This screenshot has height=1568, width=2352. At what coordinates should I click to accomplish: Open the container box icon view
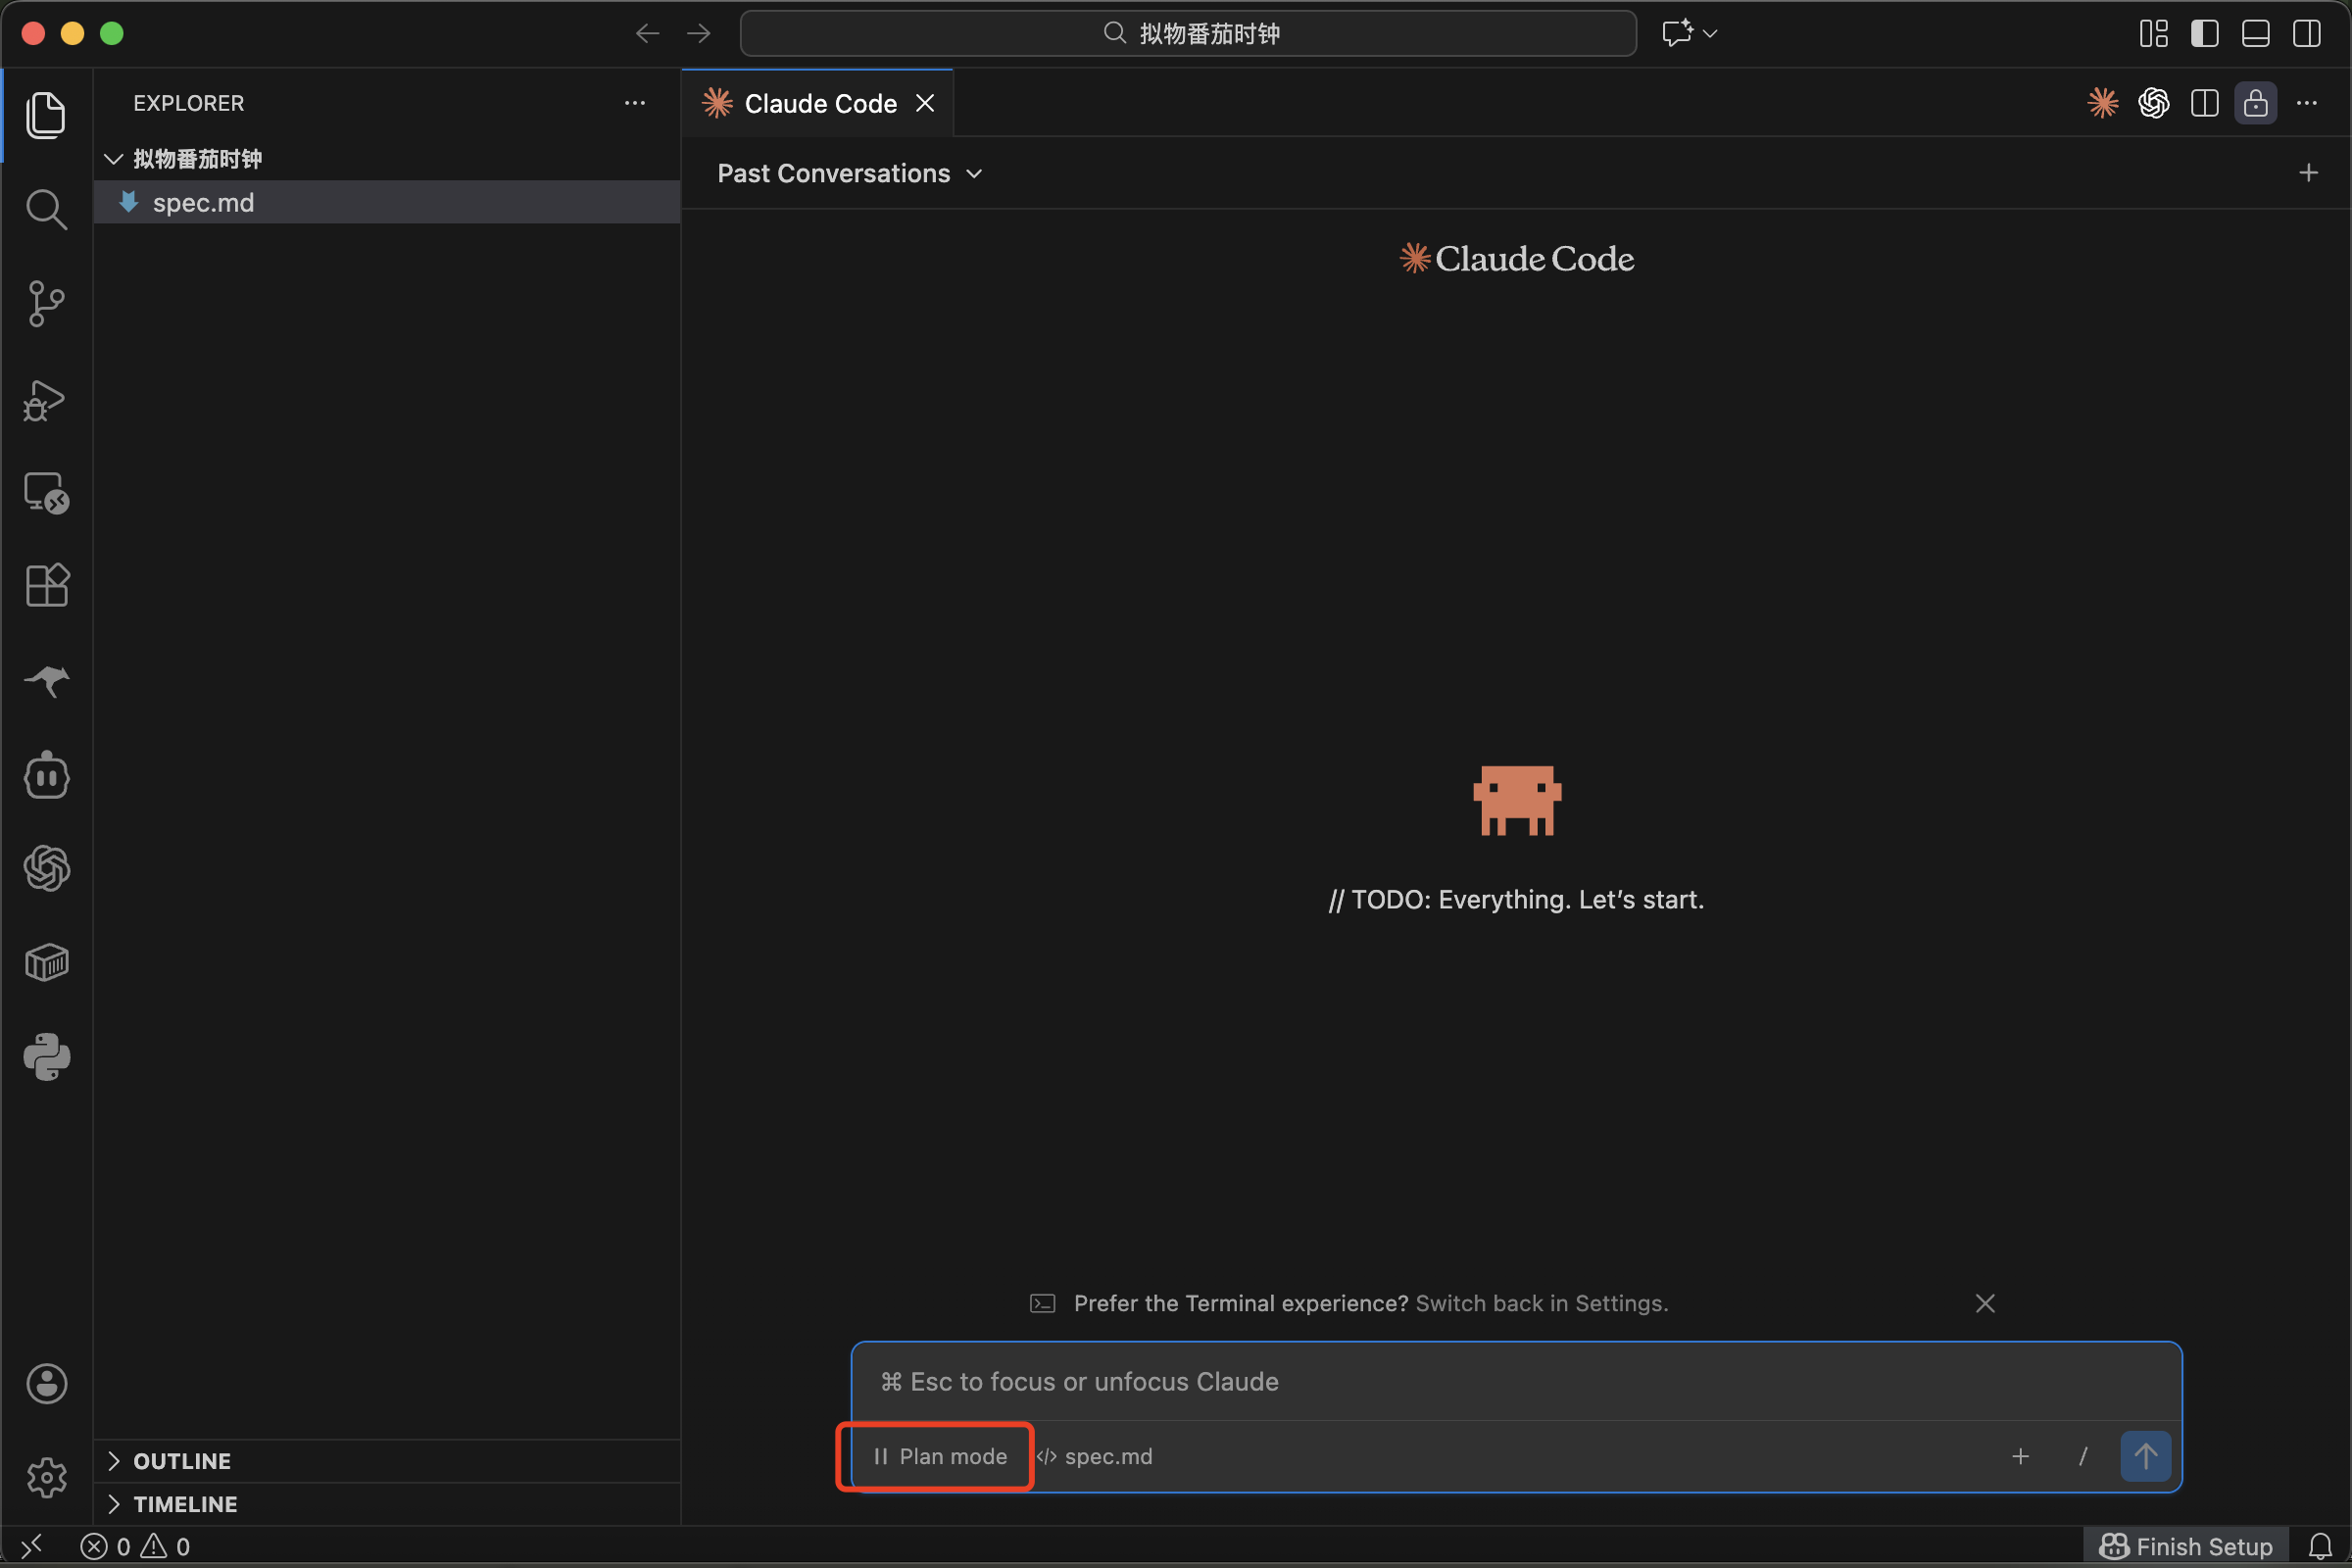coord(46,962)
